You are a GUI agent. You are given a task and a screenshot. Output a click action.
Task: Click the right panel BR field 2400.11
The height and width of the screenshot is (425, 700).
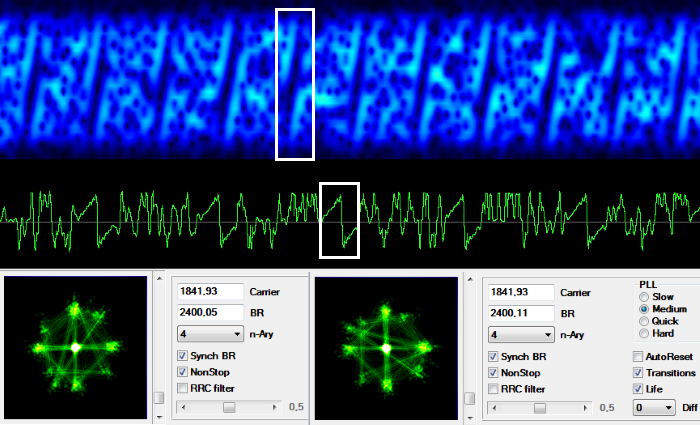(x=521, y=313)
